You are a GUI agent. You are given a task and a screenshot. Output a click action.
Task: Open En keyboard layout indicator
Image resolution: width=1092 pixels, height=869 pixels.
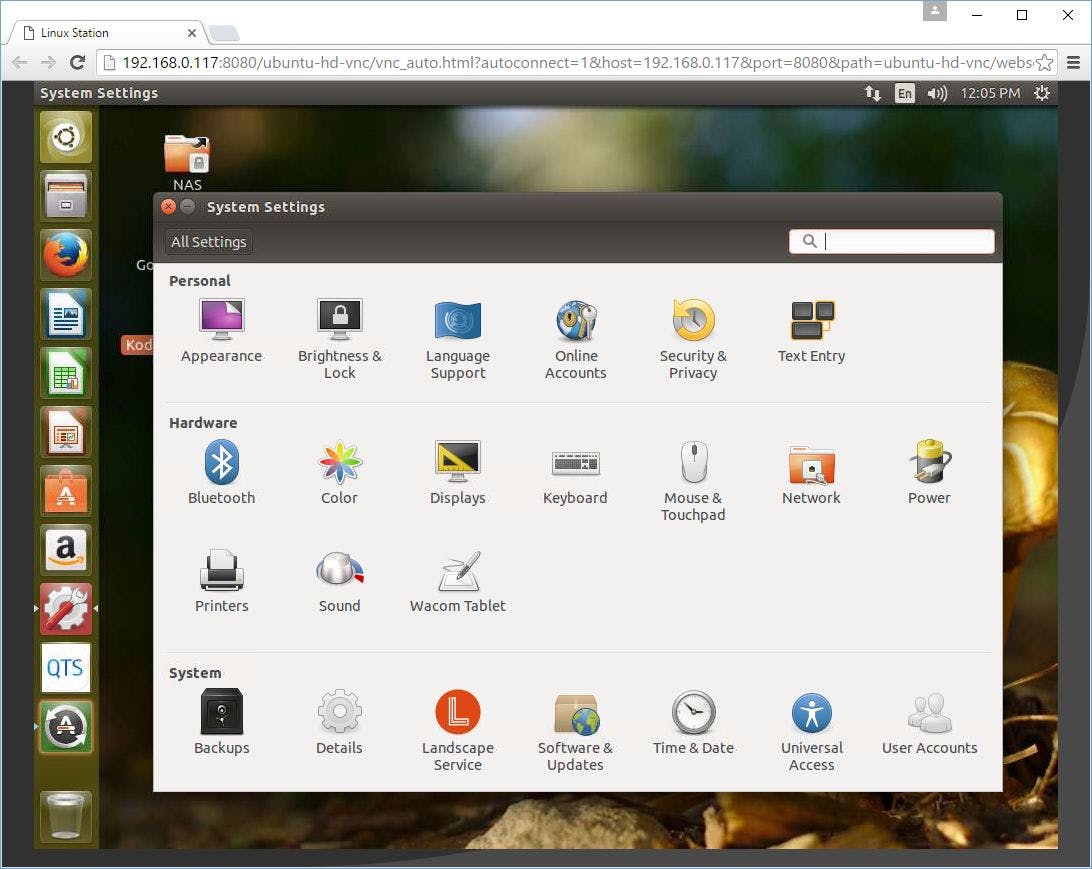(x=904, y=93)
